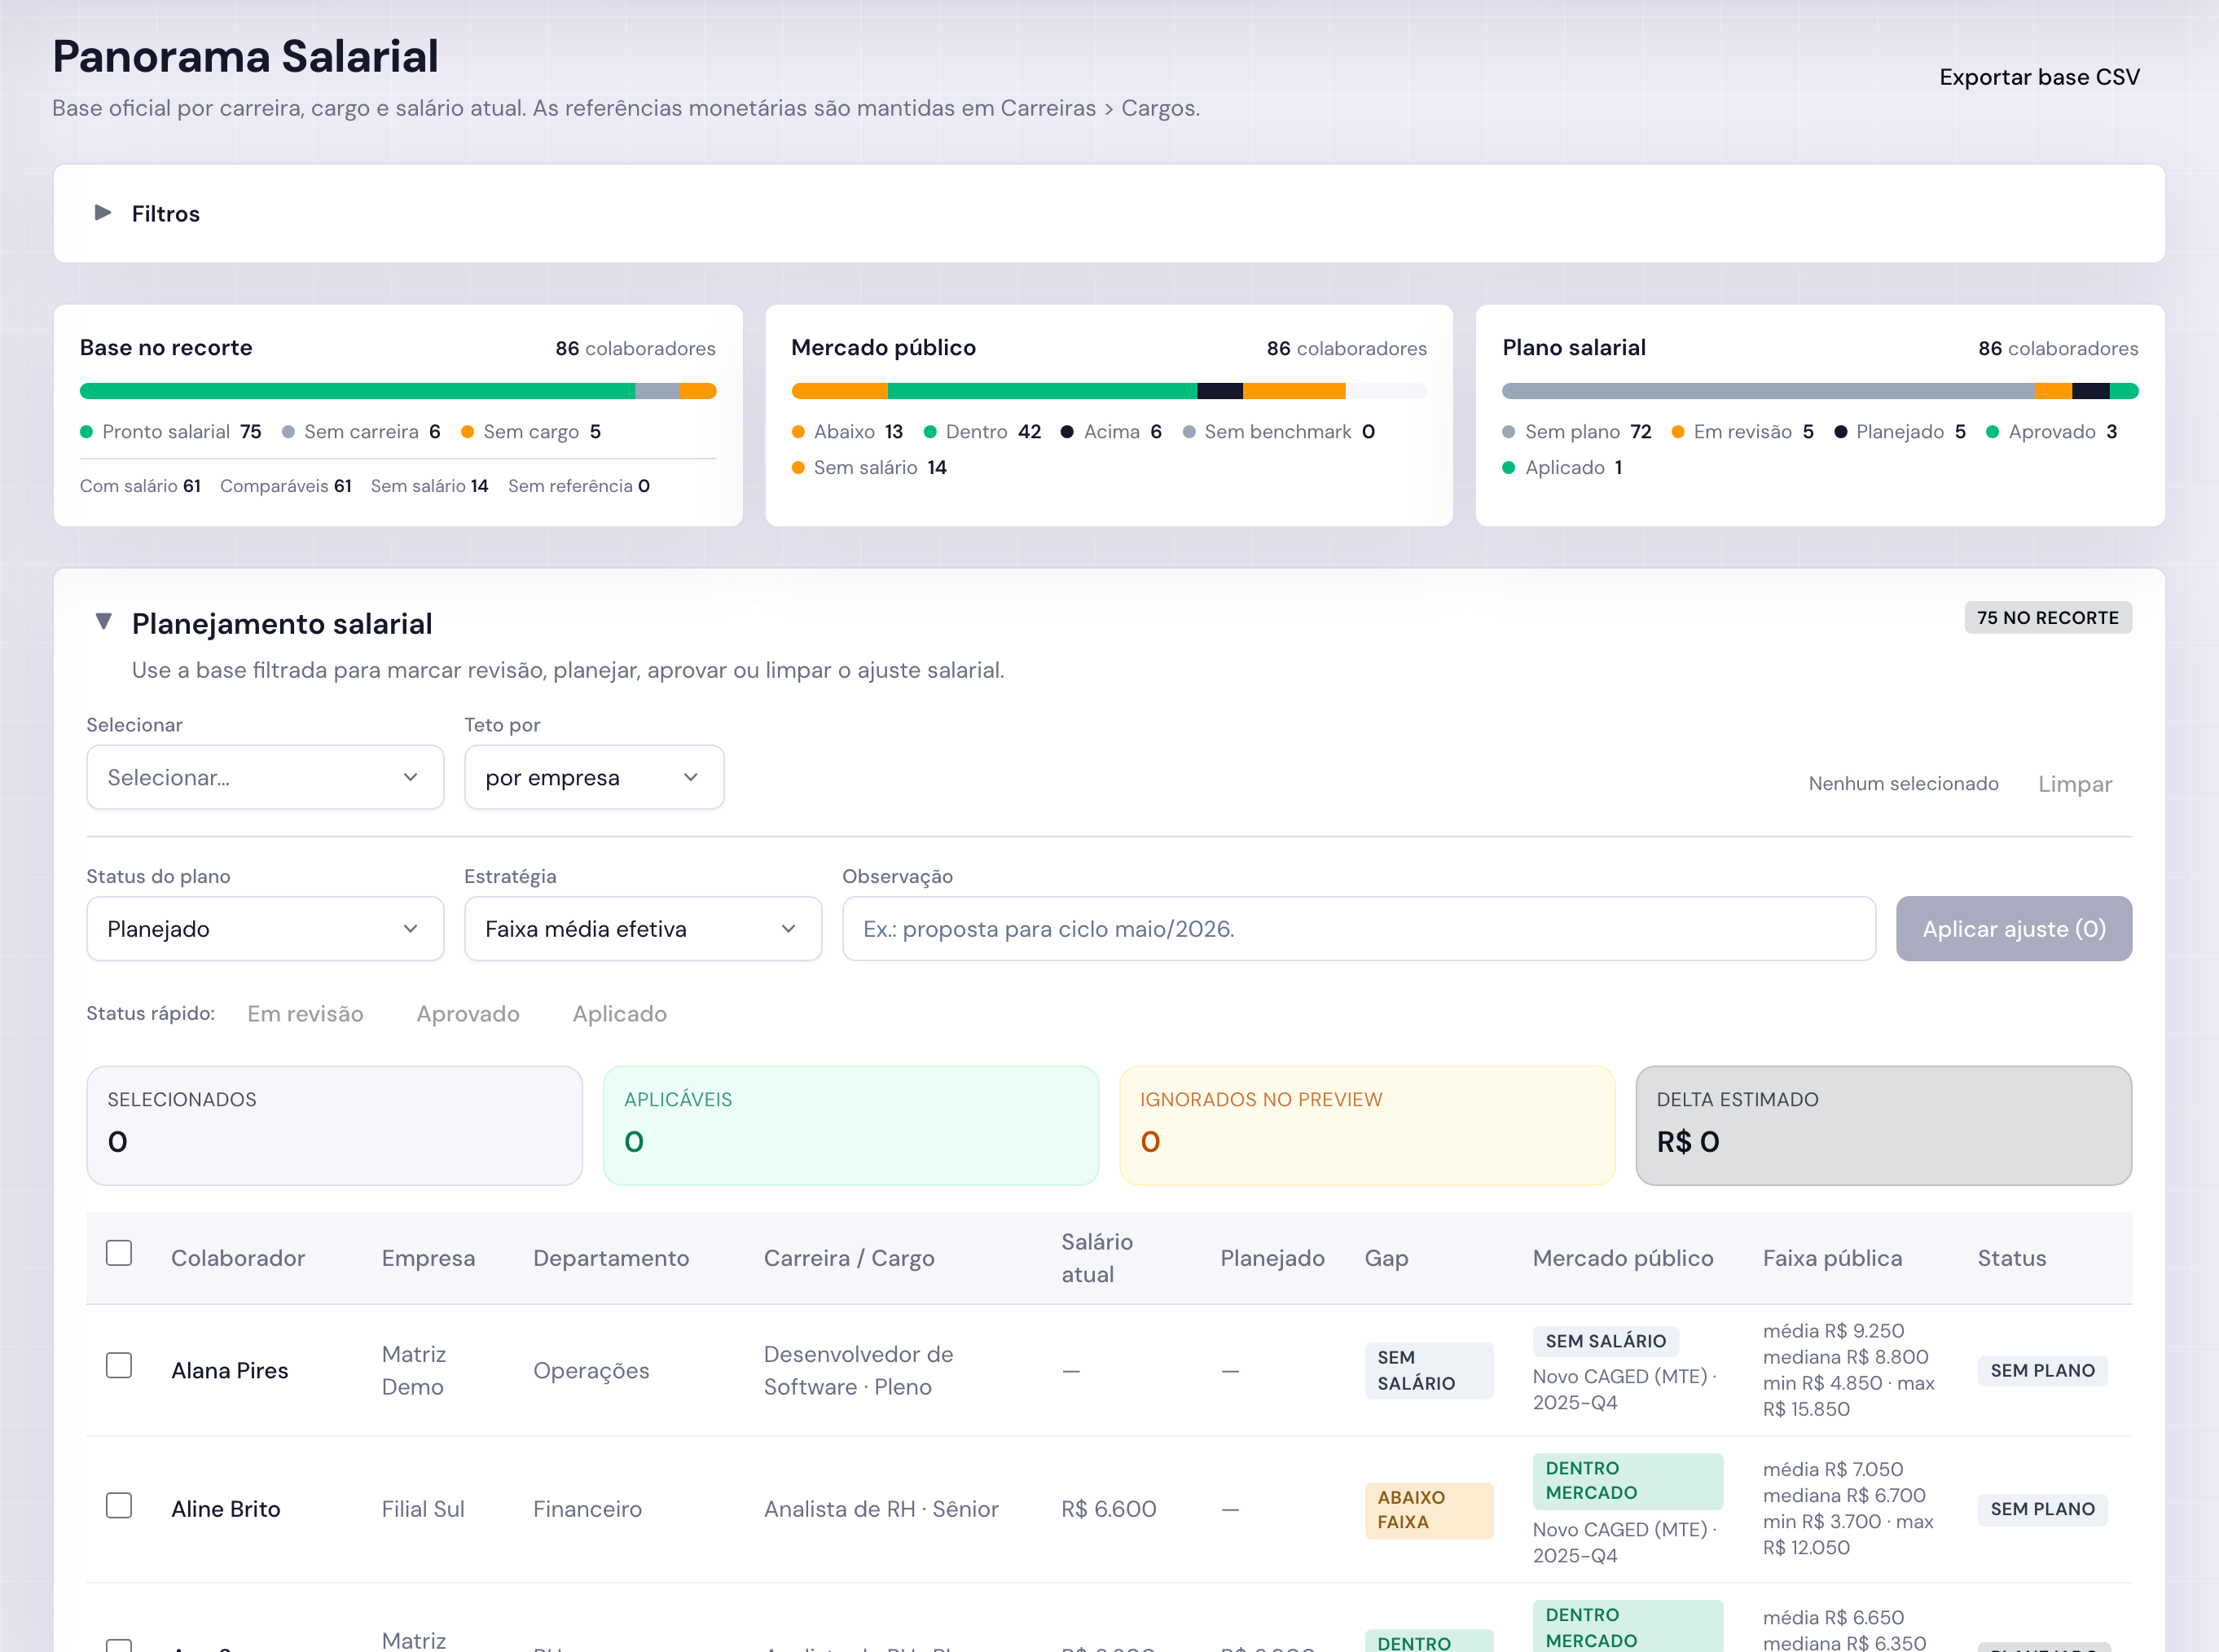Image resolution: width=2219 pixels, height=1652 pixels.
Task: Set quick status Aprovado
Action: point(468,1014)
